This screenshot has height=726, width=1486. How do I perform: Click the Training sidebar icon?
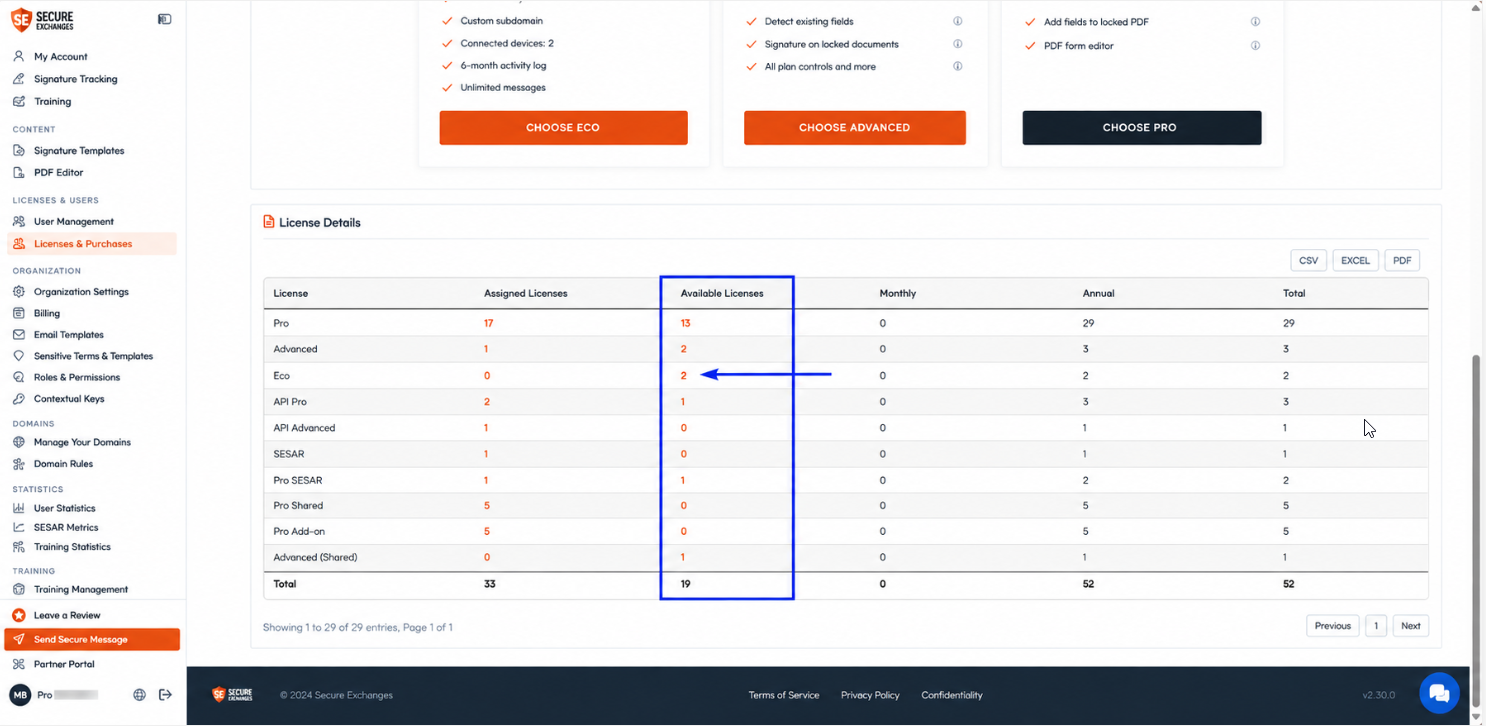[19, 101]
